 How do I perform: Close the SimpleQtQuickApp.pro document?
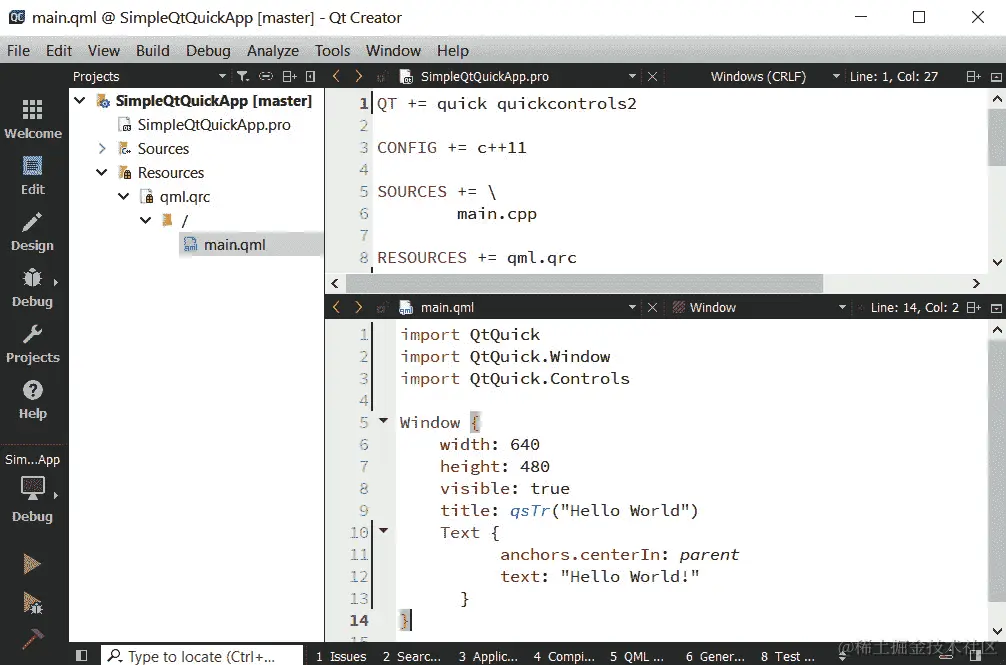point(652,76)
